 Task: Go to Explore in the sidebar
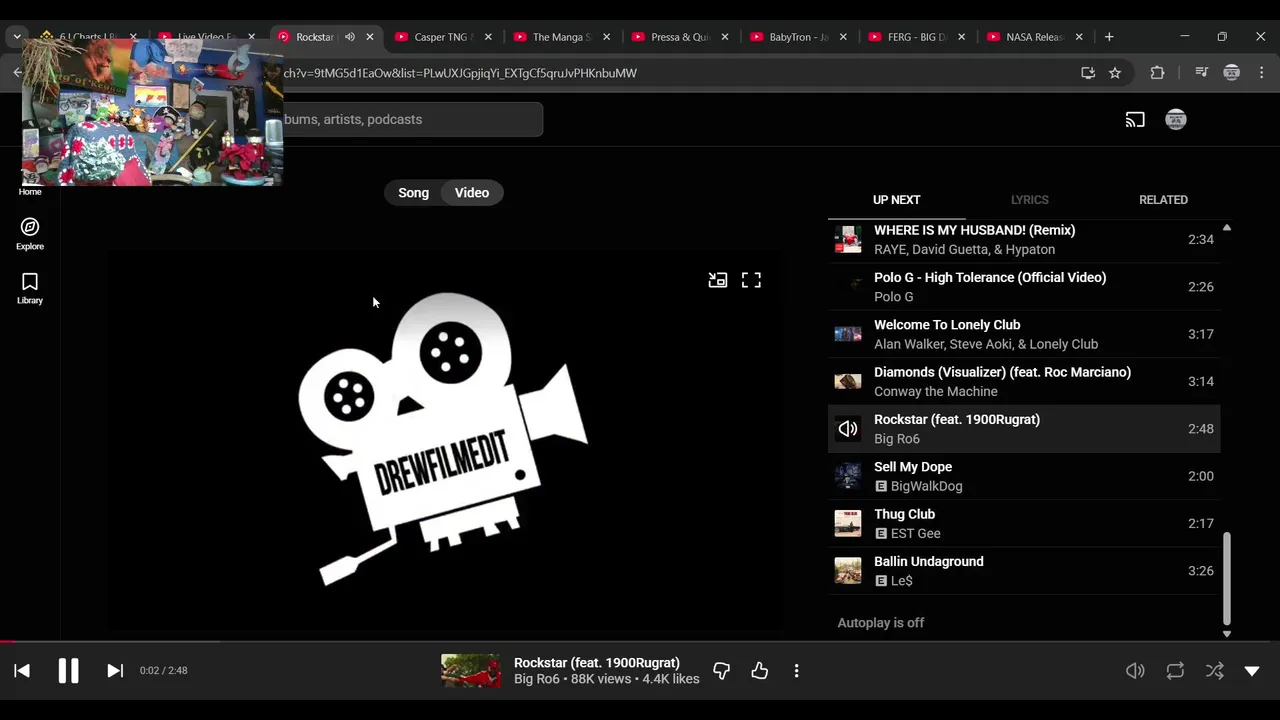point(30,234)
